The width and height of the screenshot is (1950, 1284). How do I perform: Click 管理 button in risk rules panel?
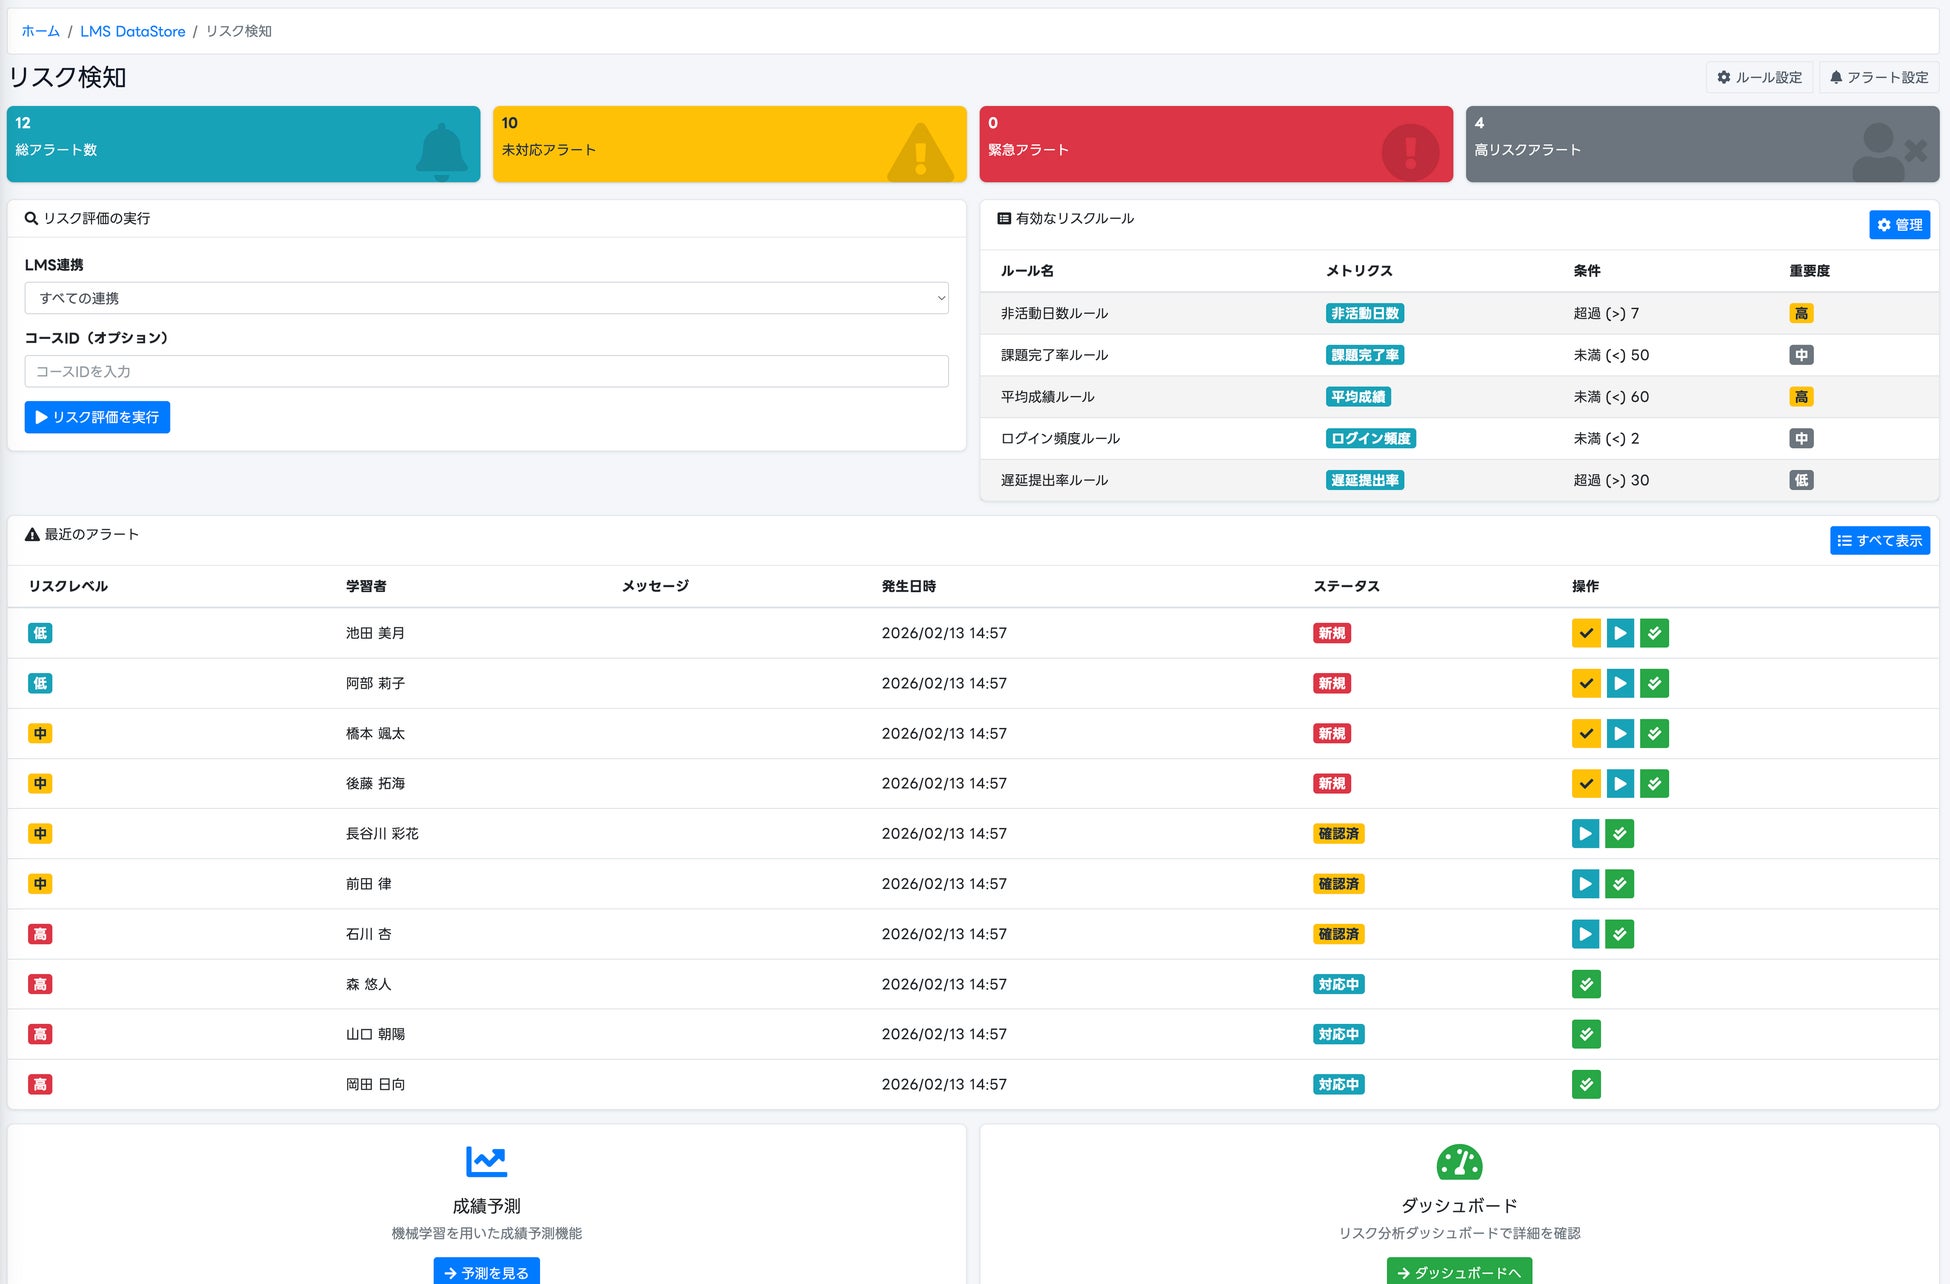[1898, 225]
